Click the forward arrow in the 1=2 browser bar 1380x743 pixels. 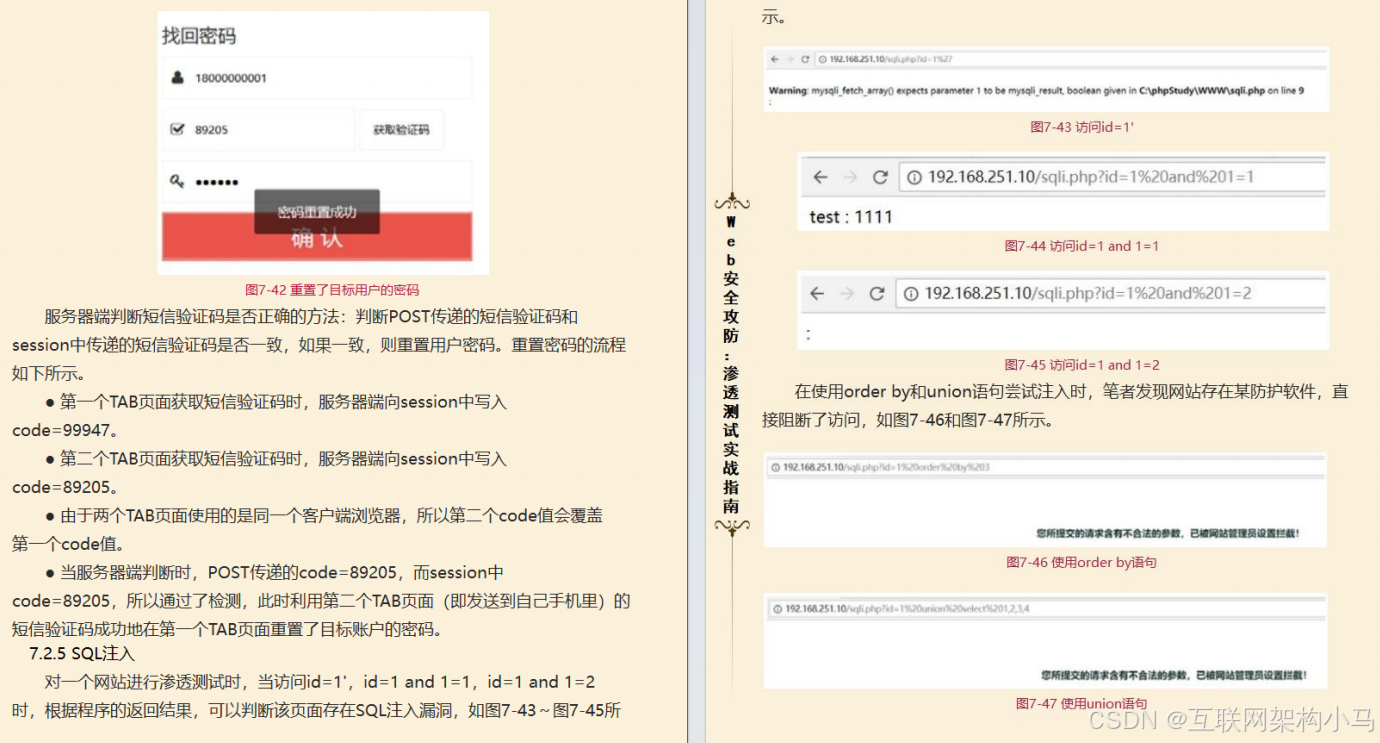click(847, 294)
